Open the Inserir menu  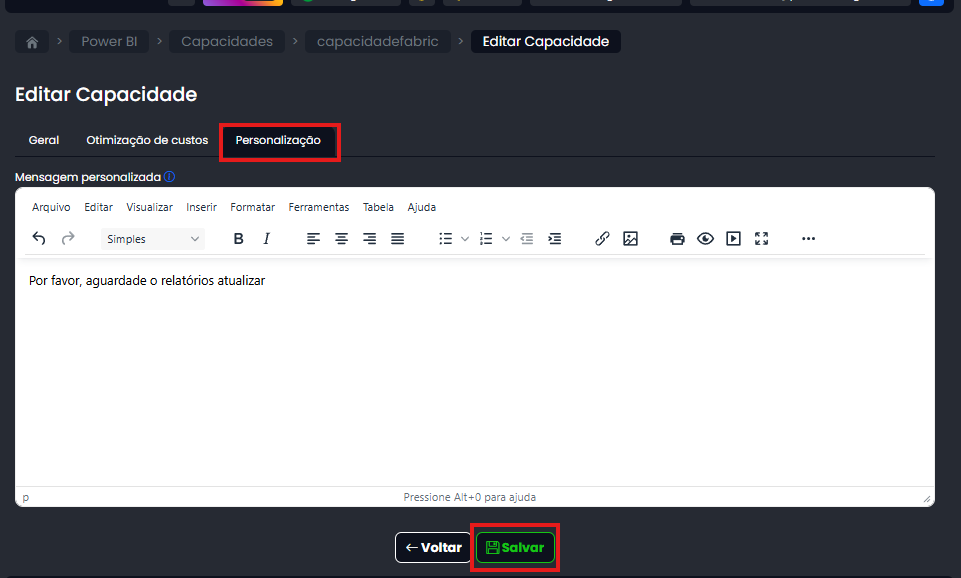(201, 207)
